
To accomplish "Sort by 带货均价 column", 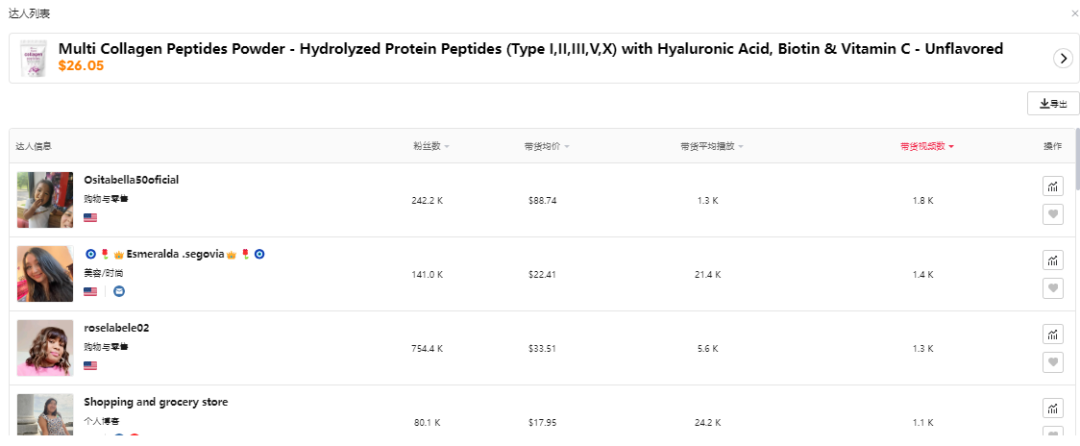I will tap(546, 146).
